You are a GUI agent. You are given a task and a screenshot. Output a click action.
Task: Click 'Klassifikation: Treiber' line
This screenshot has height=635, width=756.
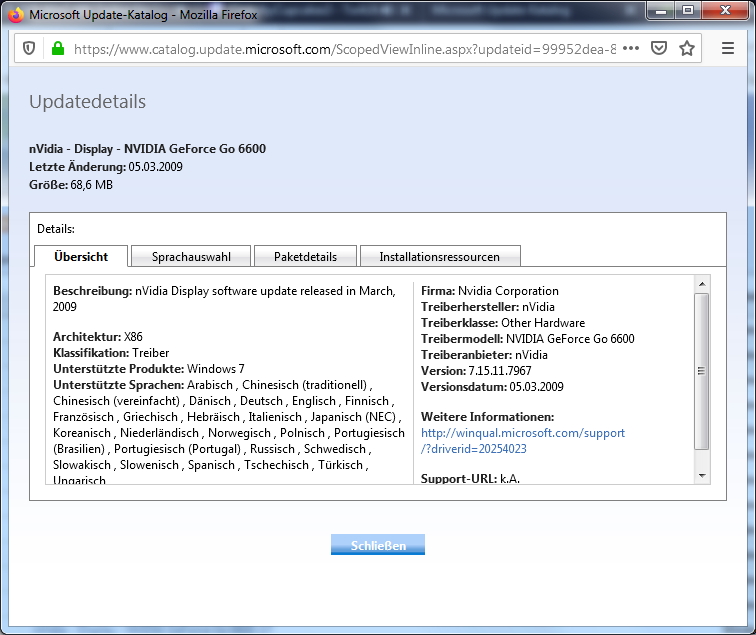[x=111, y=352]
